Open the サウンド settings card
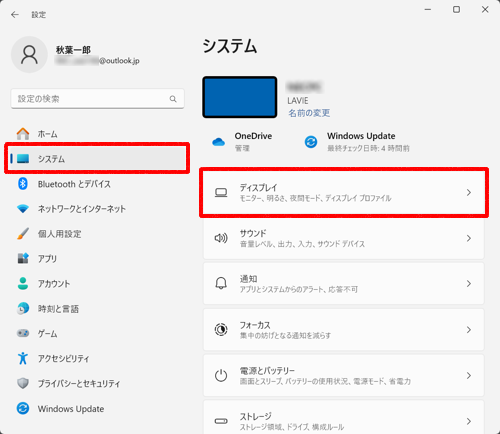 pyautogui.click(x=344, y=238)
